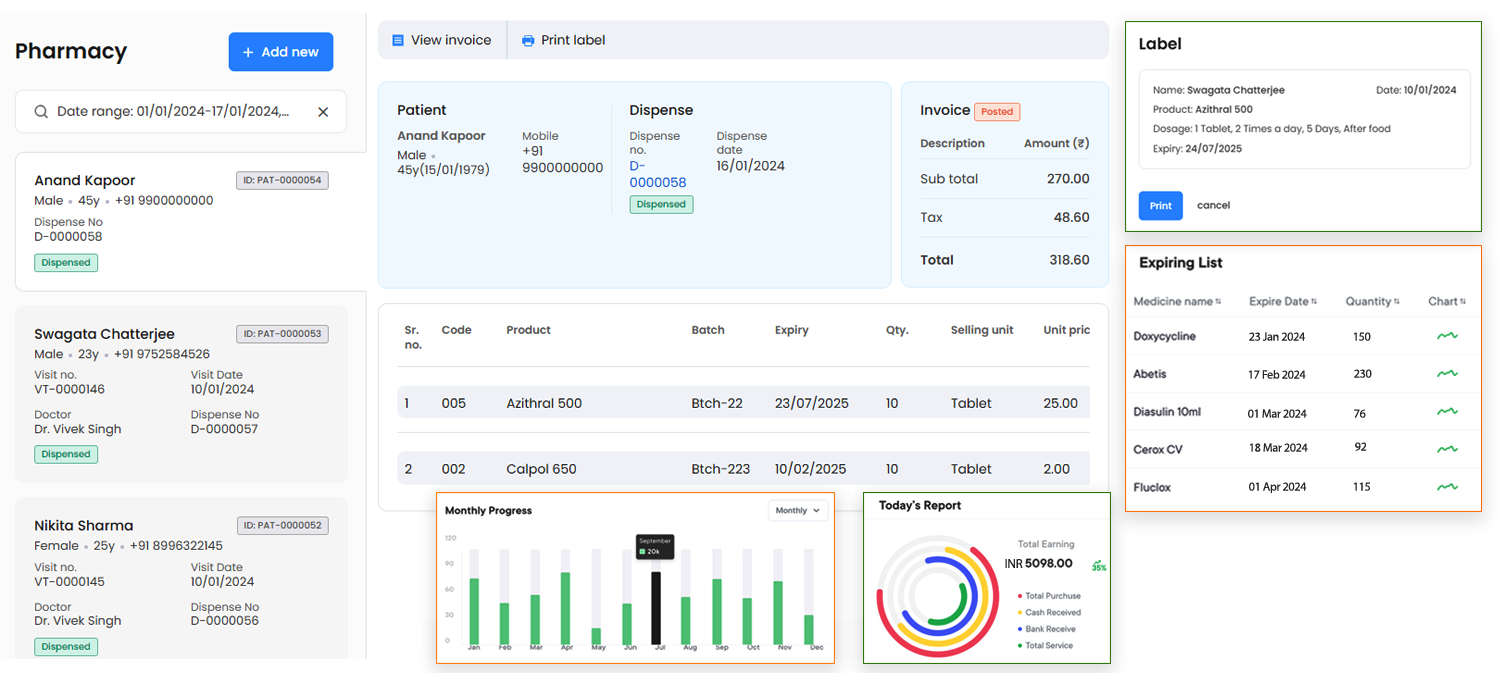Click the search magnifier icon
Image resolution: width=1499 pixels, height=673 pixels.
[x=41, y=112]
